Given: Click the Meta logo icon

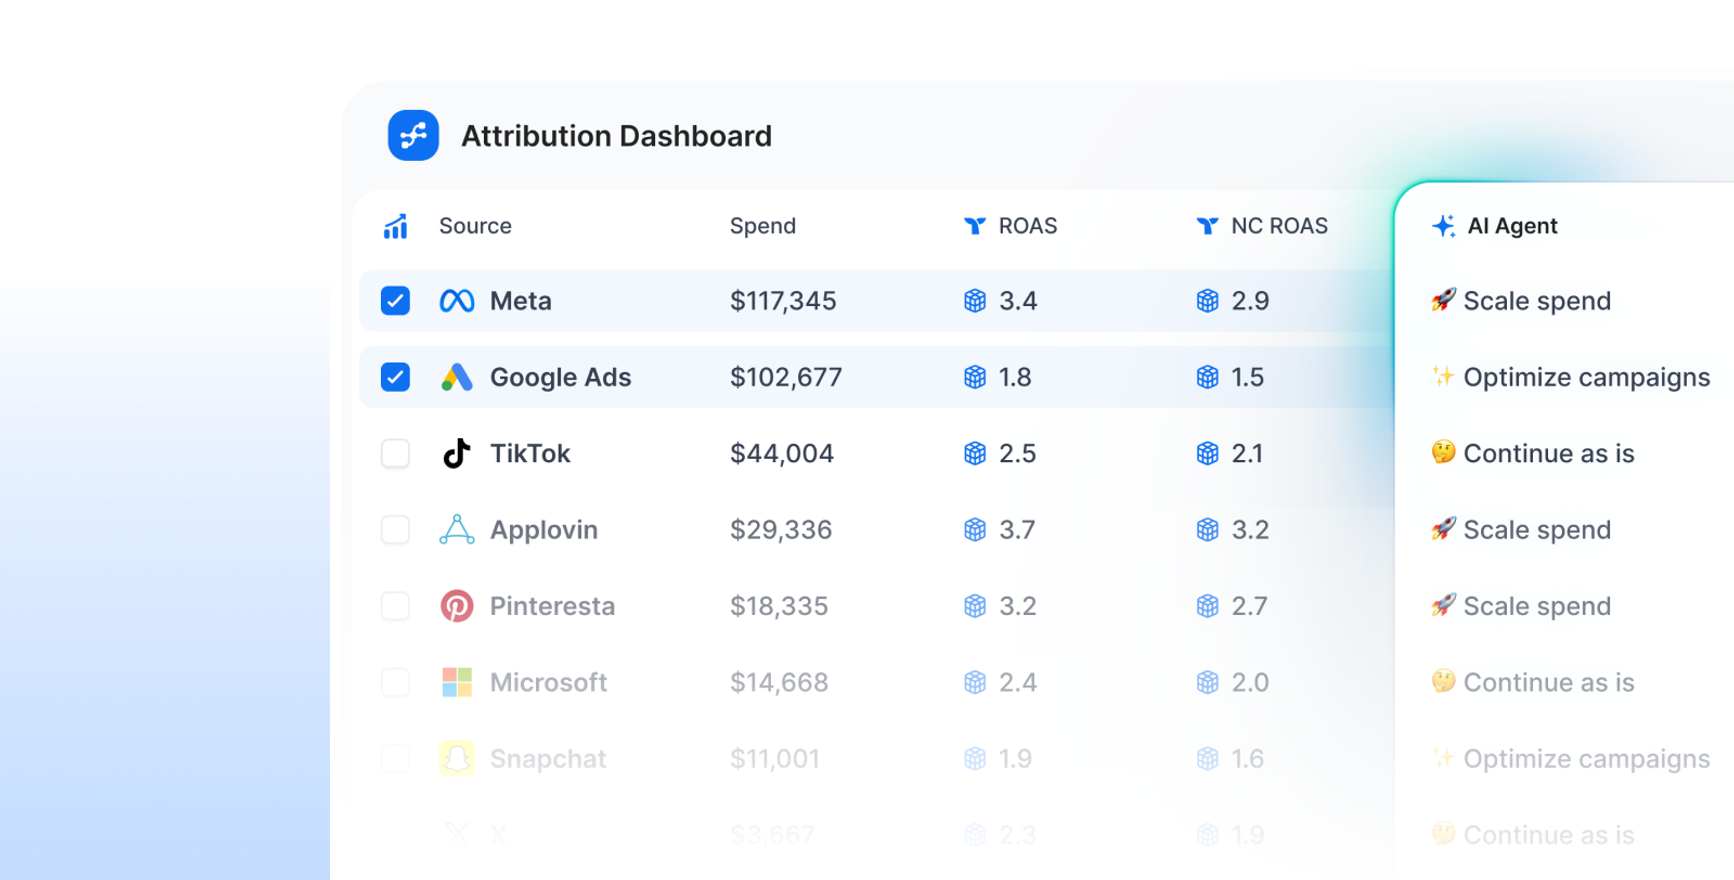Looking at the screenshot, I should 457,301.
